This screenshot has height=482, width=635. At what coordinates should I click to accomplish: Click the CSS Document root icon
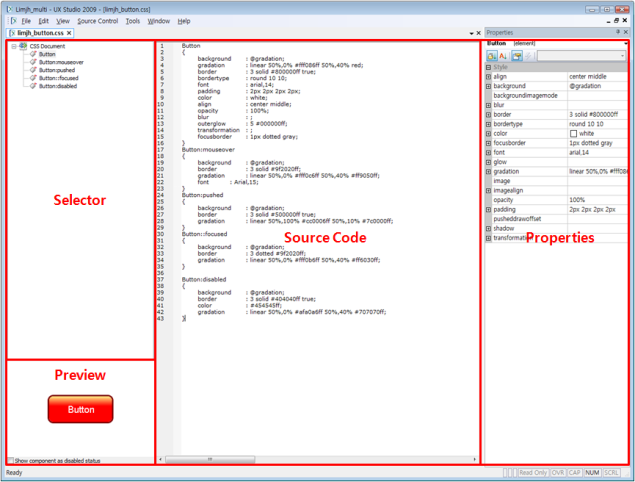point(22,46)
